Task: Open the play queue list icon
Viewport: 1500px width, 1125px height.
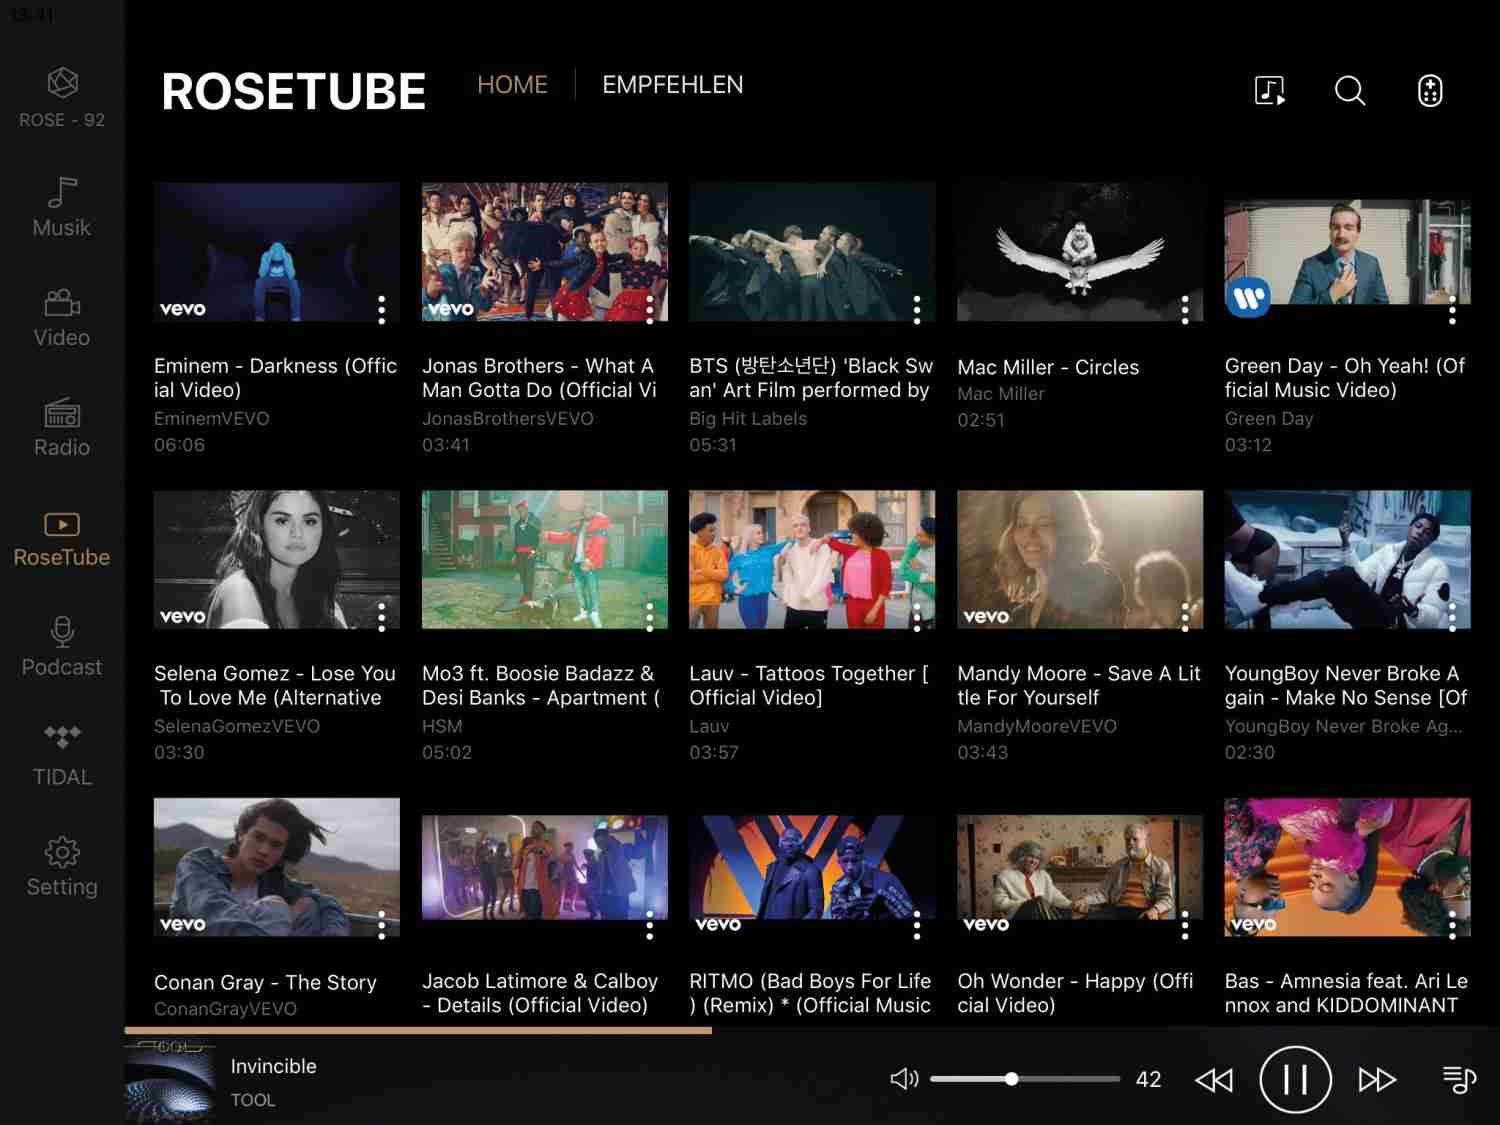Action: point(1459,1079)
